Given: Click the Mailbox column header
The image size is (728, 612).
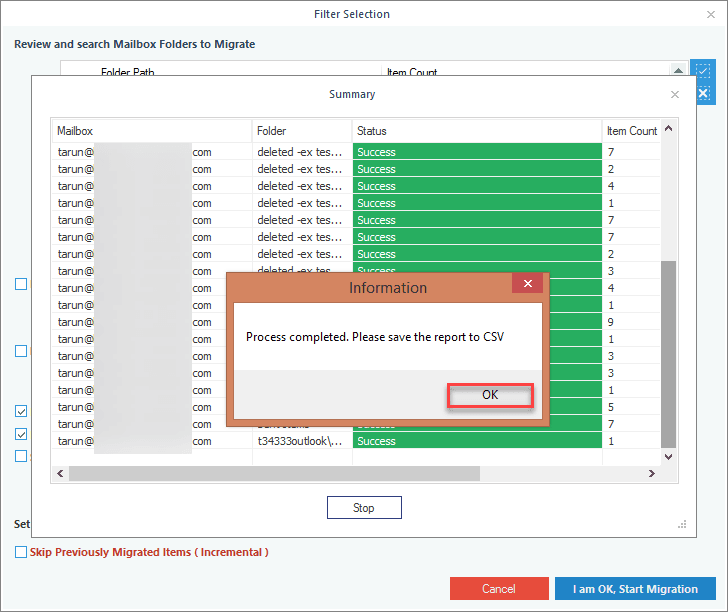Looking at the screenshot, I should coord(151,131).
